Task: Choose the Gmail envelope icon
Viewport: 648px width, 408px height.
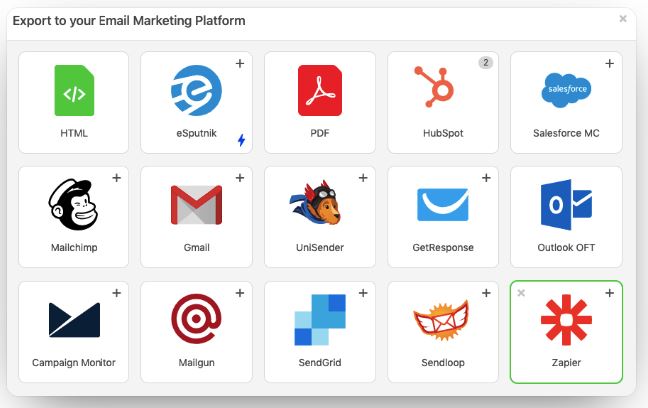Action: pyautogui.click(x=196, y=205)
